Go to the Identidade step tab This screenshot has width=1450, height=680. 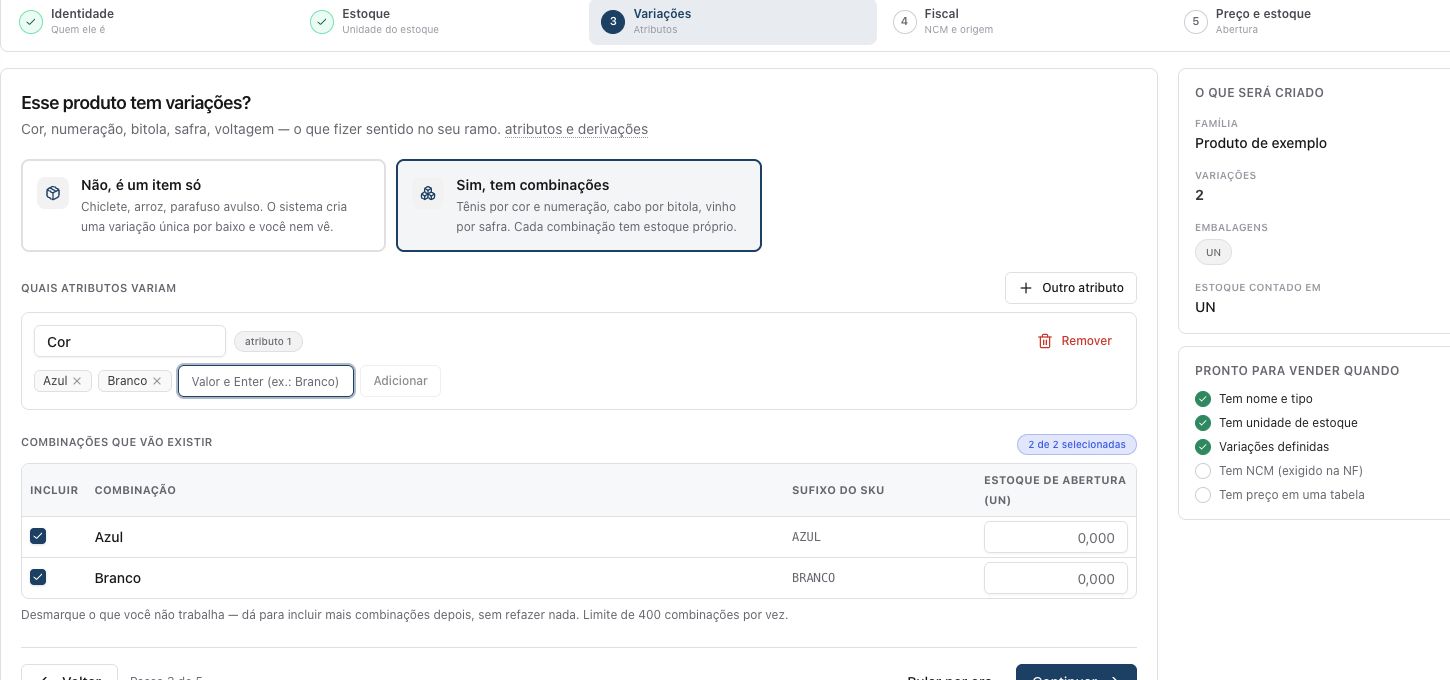(x=150, y=22)
